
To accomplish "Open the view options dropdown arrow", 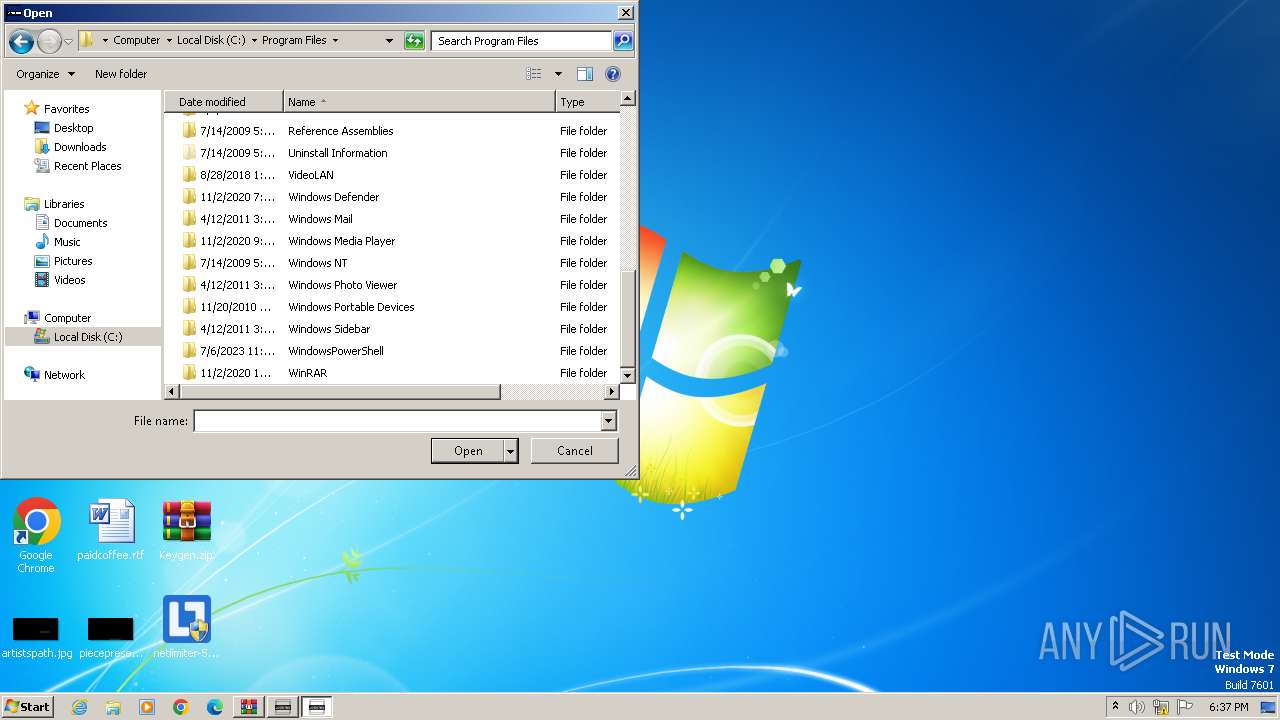I will tap(558, 74).
